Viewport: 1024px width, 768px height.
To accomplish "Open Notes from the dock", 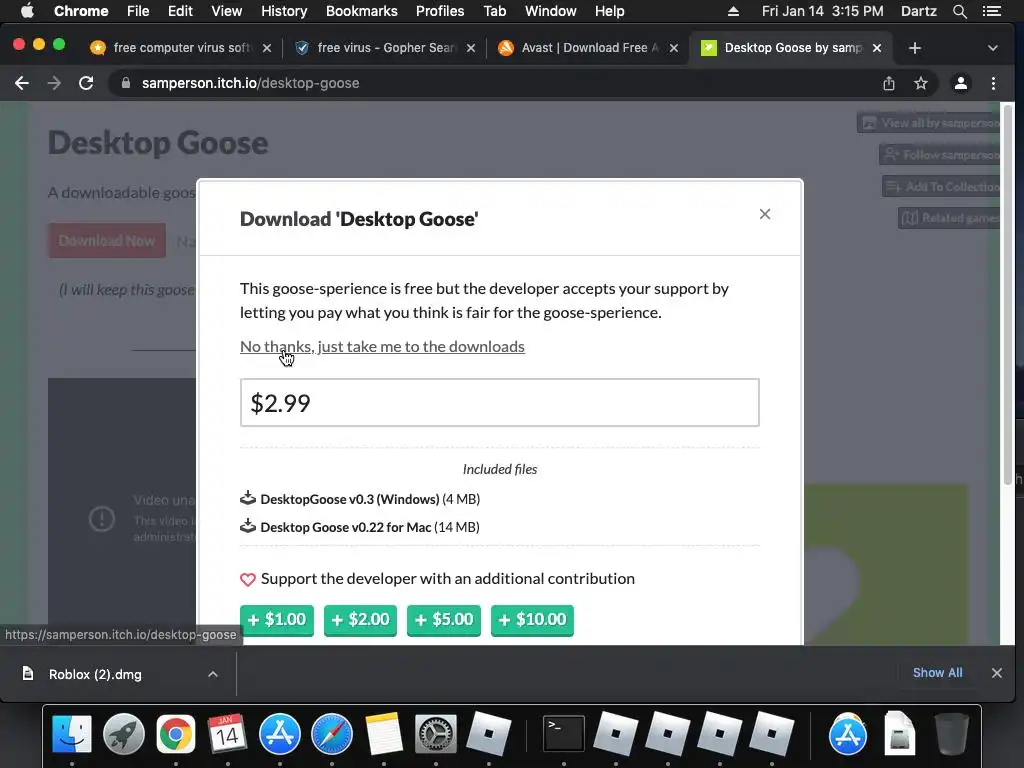I will 384,734.
